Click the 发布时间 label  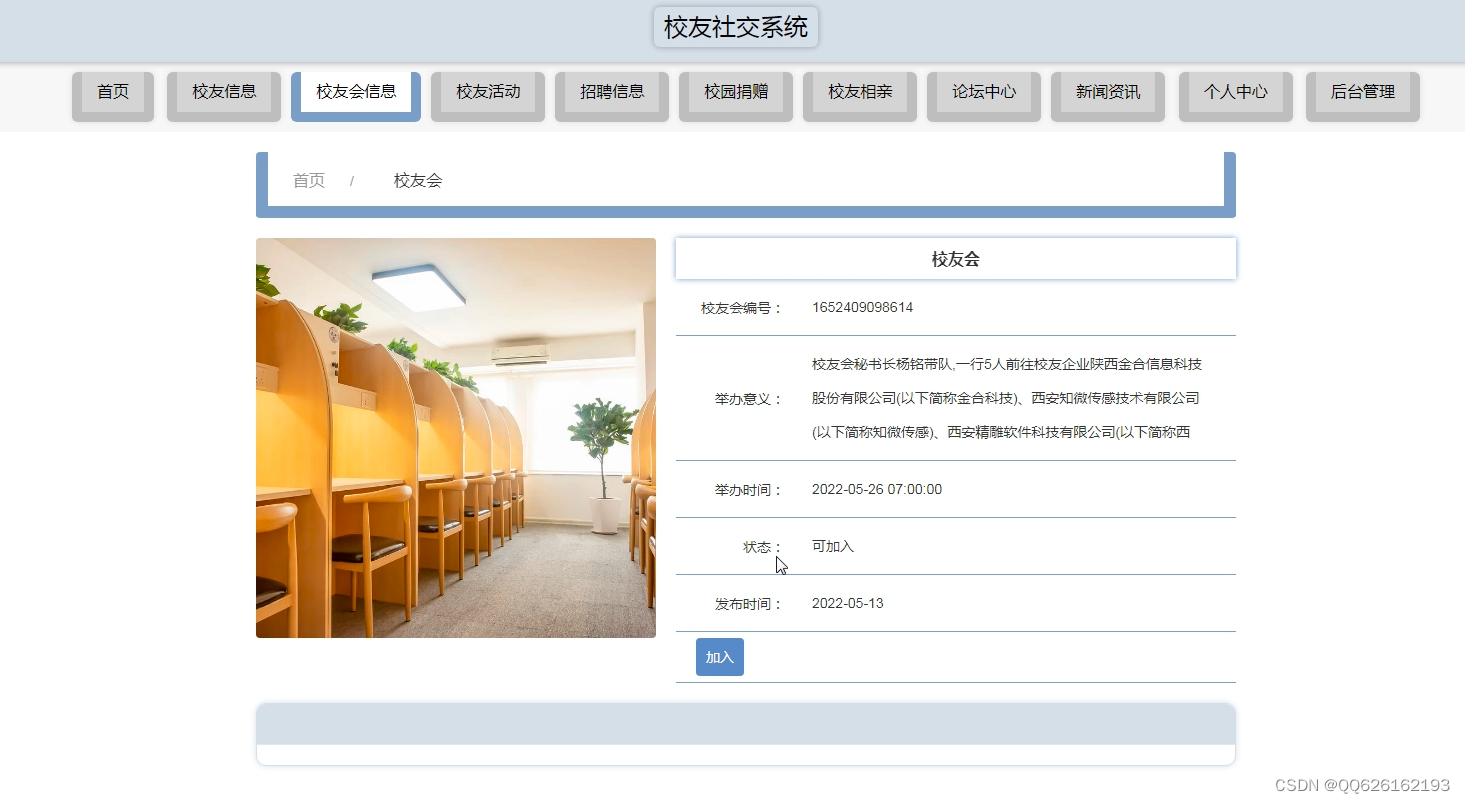point(749,604)
